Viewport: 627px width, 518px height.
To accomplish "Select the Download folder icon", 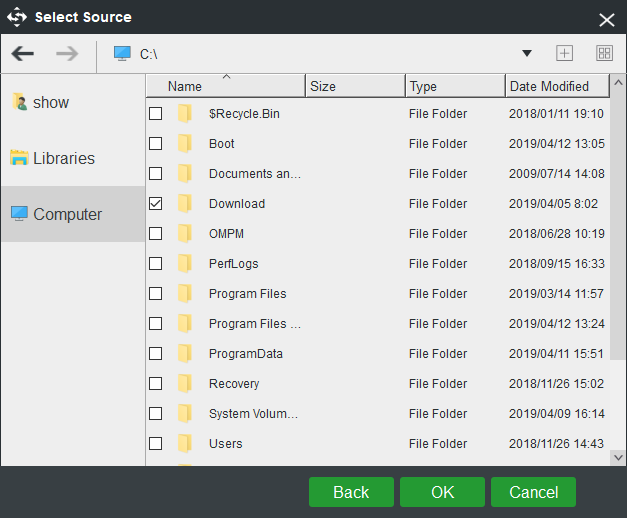I will pos(184,204).
